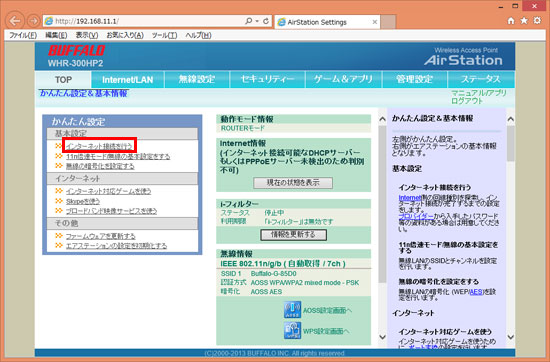Image resolution: width=550 pixels, height=362 pixels.
Task: Click IEEE 802.11n/g/b wireless info heading
Action: [x=283, y=264]
